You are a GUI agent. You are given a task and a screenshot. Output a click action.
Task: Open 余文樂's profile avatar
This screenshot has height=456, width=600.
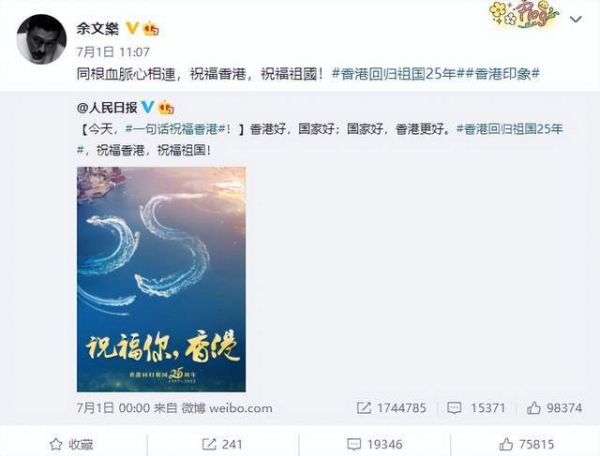pos(41,39)
